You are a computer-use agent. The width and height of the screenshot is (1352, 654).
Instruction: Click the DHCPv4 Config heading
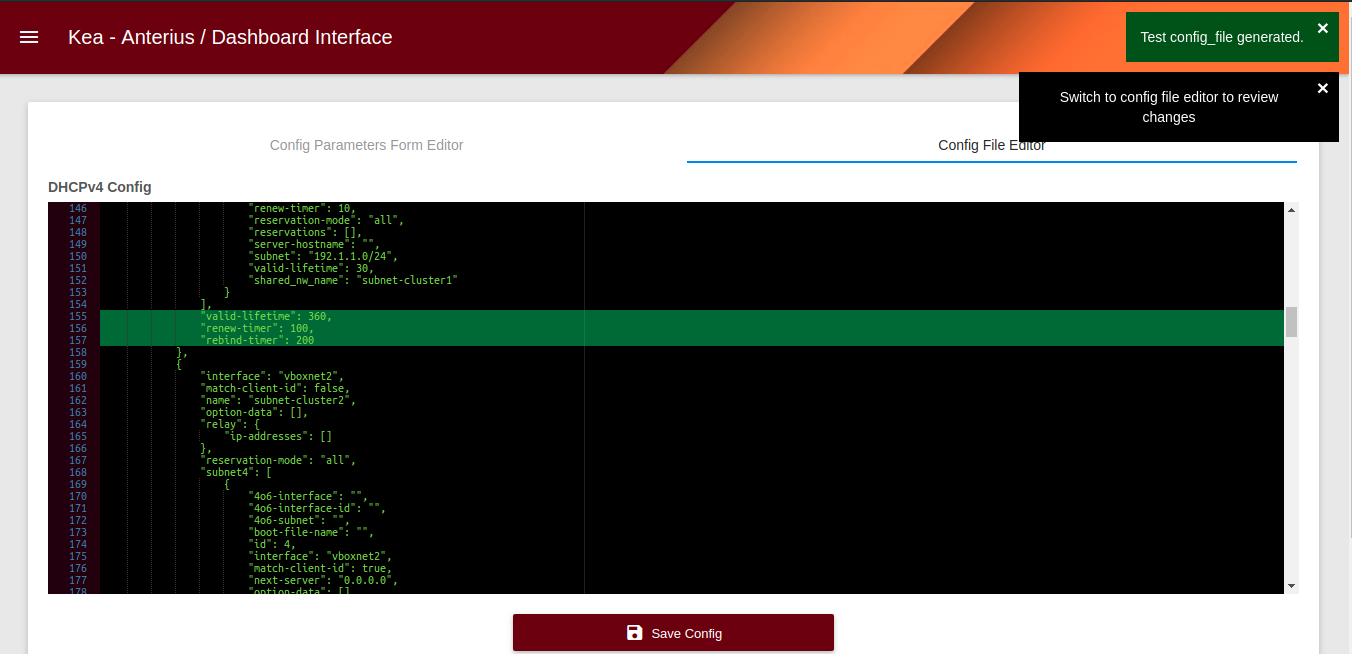coord(100,187)
